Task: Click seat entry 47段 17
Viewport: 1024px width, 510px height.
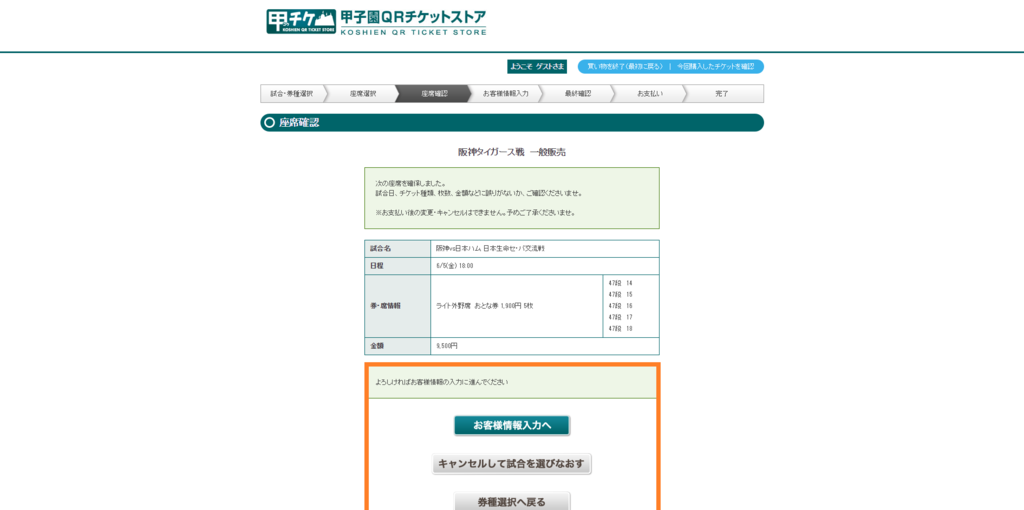Action: (x=620, y=317)
